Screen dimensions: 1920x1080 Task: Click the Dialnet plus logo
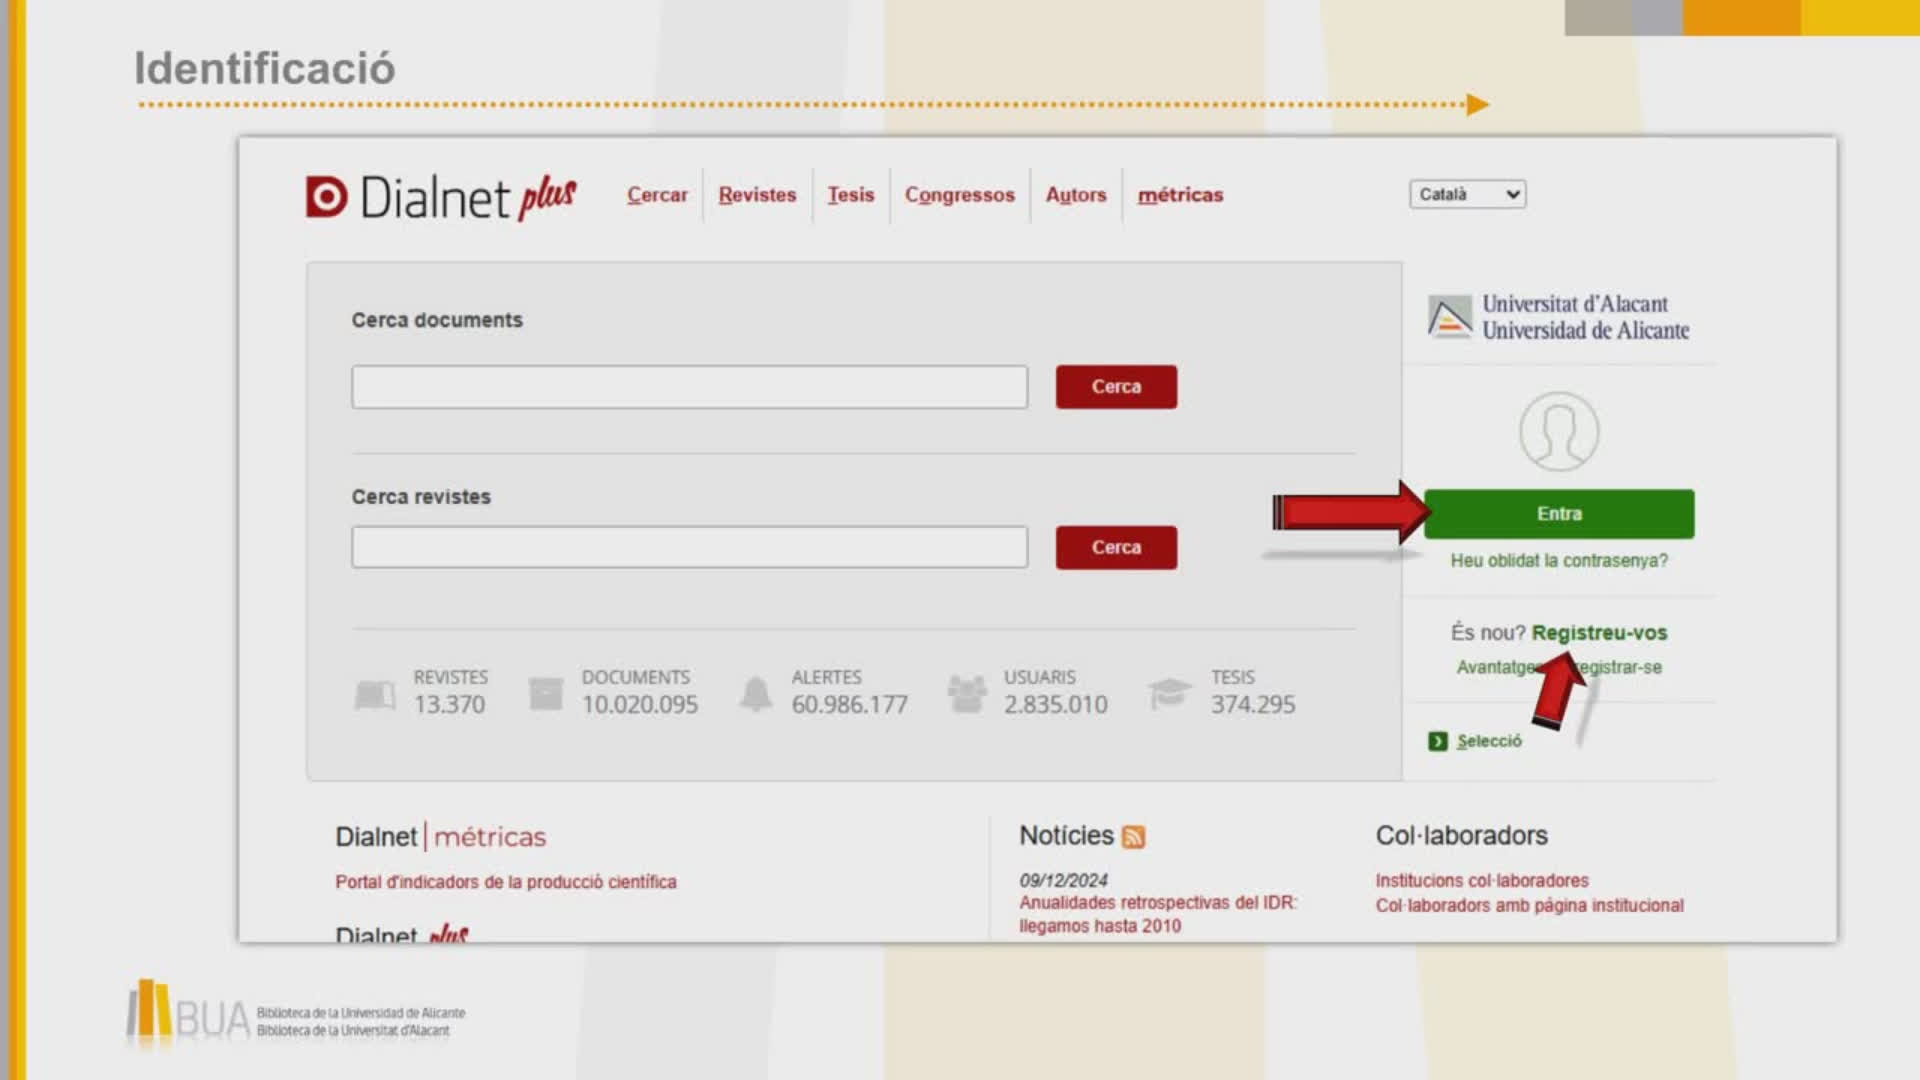(x=441, y=196)
